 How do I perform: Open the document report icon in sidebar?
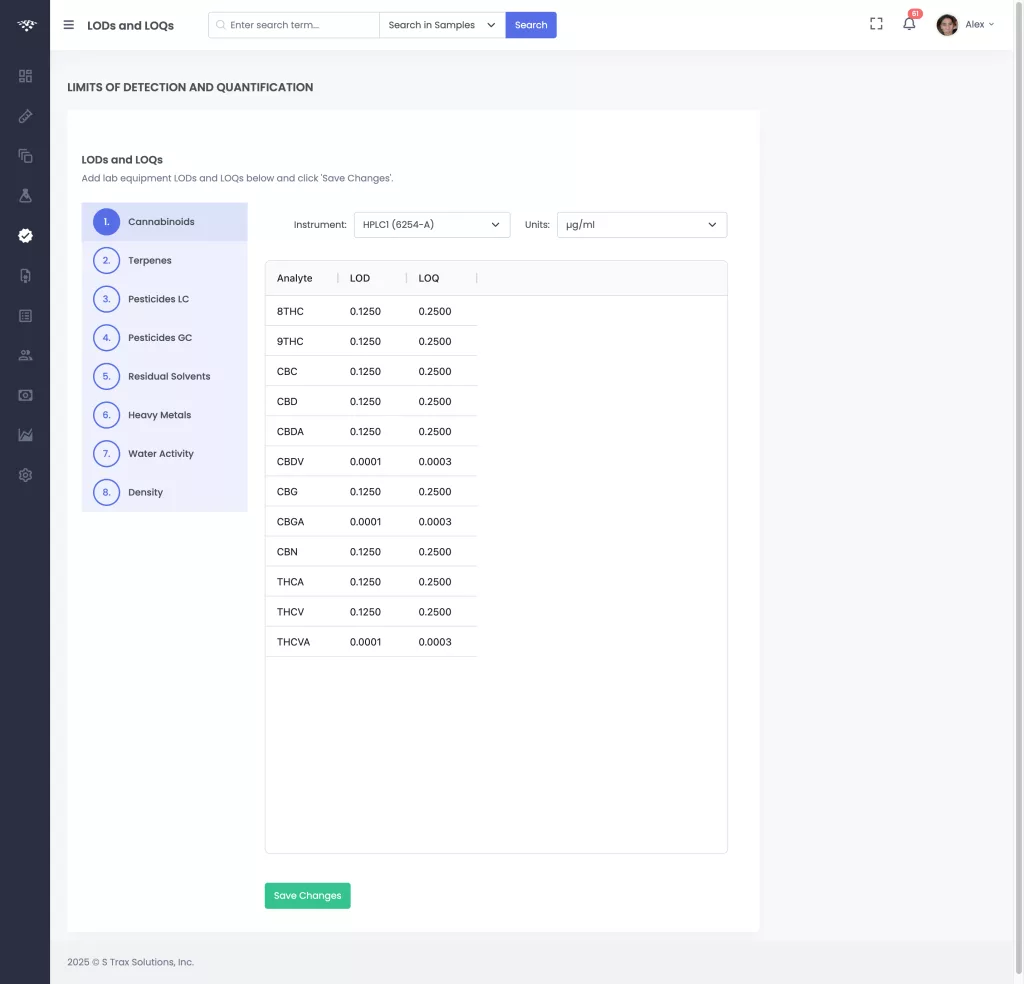pyautogui.click(x=25, y=276)
